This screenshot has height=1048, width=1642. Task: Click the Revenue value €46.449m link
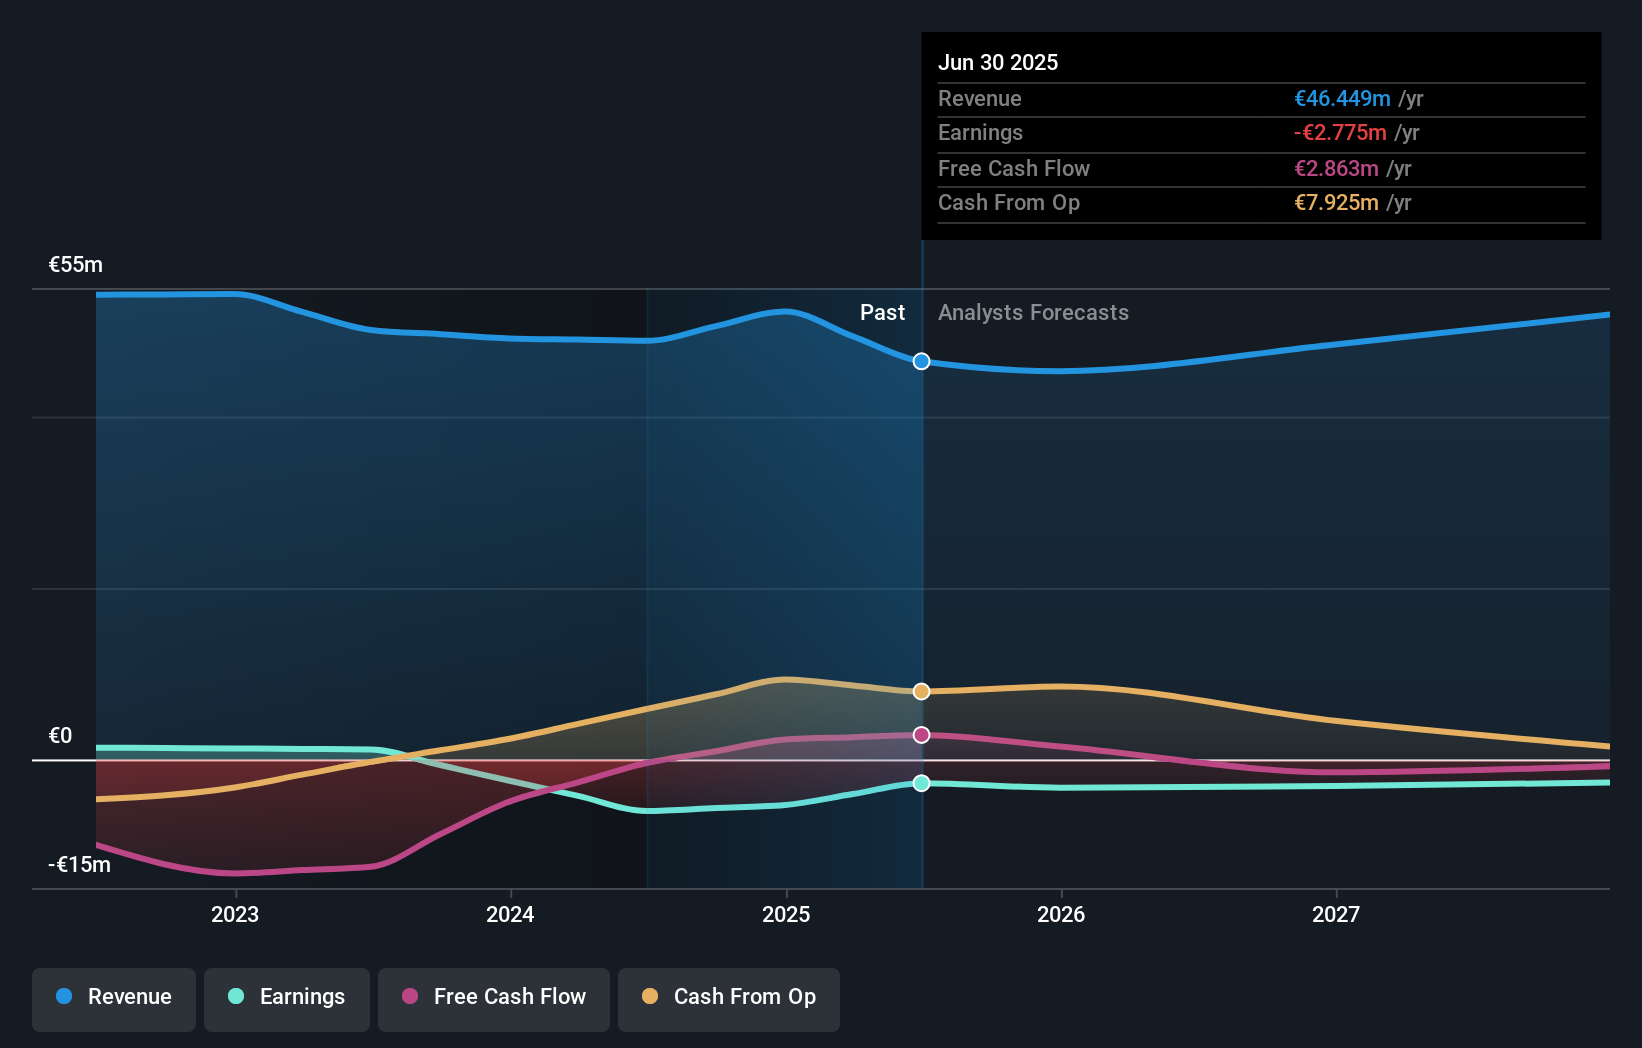[1344, 98]
